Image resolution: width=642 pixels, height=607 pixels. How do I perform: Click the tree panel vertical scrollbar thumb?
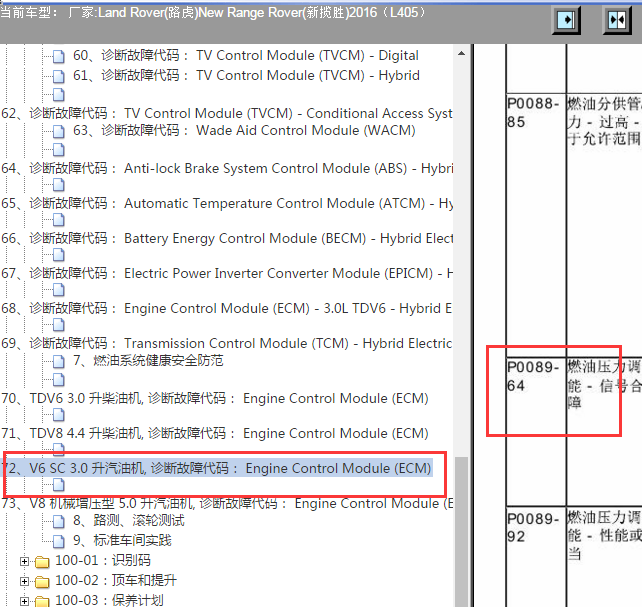coord(461,531)
